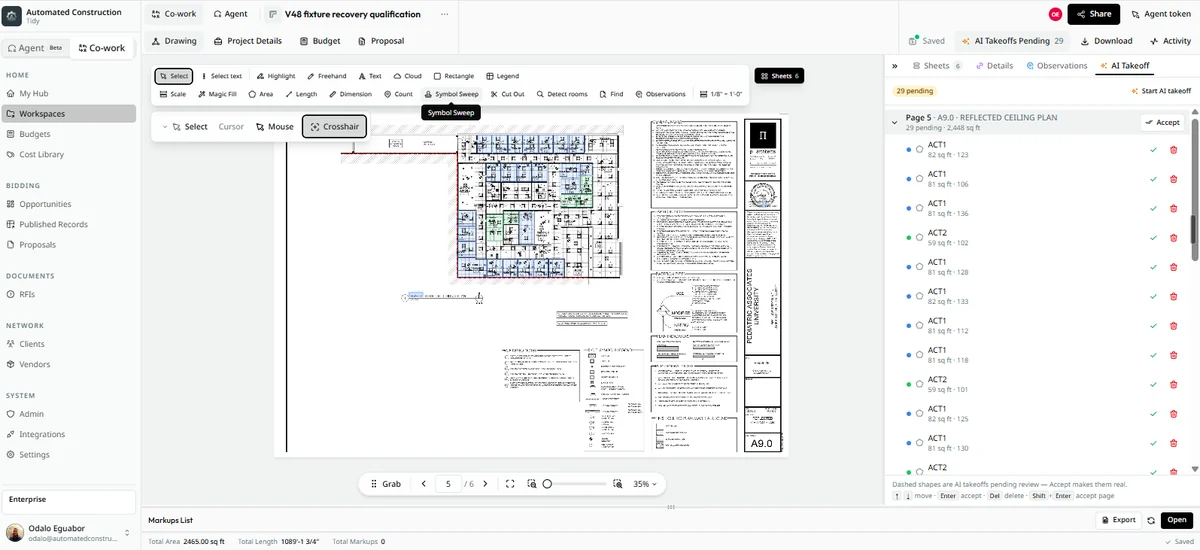Delete the ACT1 82 sq ft · 123 takeoff
This screenshot has height=550, width=1200.
[x=1173, y=150]
